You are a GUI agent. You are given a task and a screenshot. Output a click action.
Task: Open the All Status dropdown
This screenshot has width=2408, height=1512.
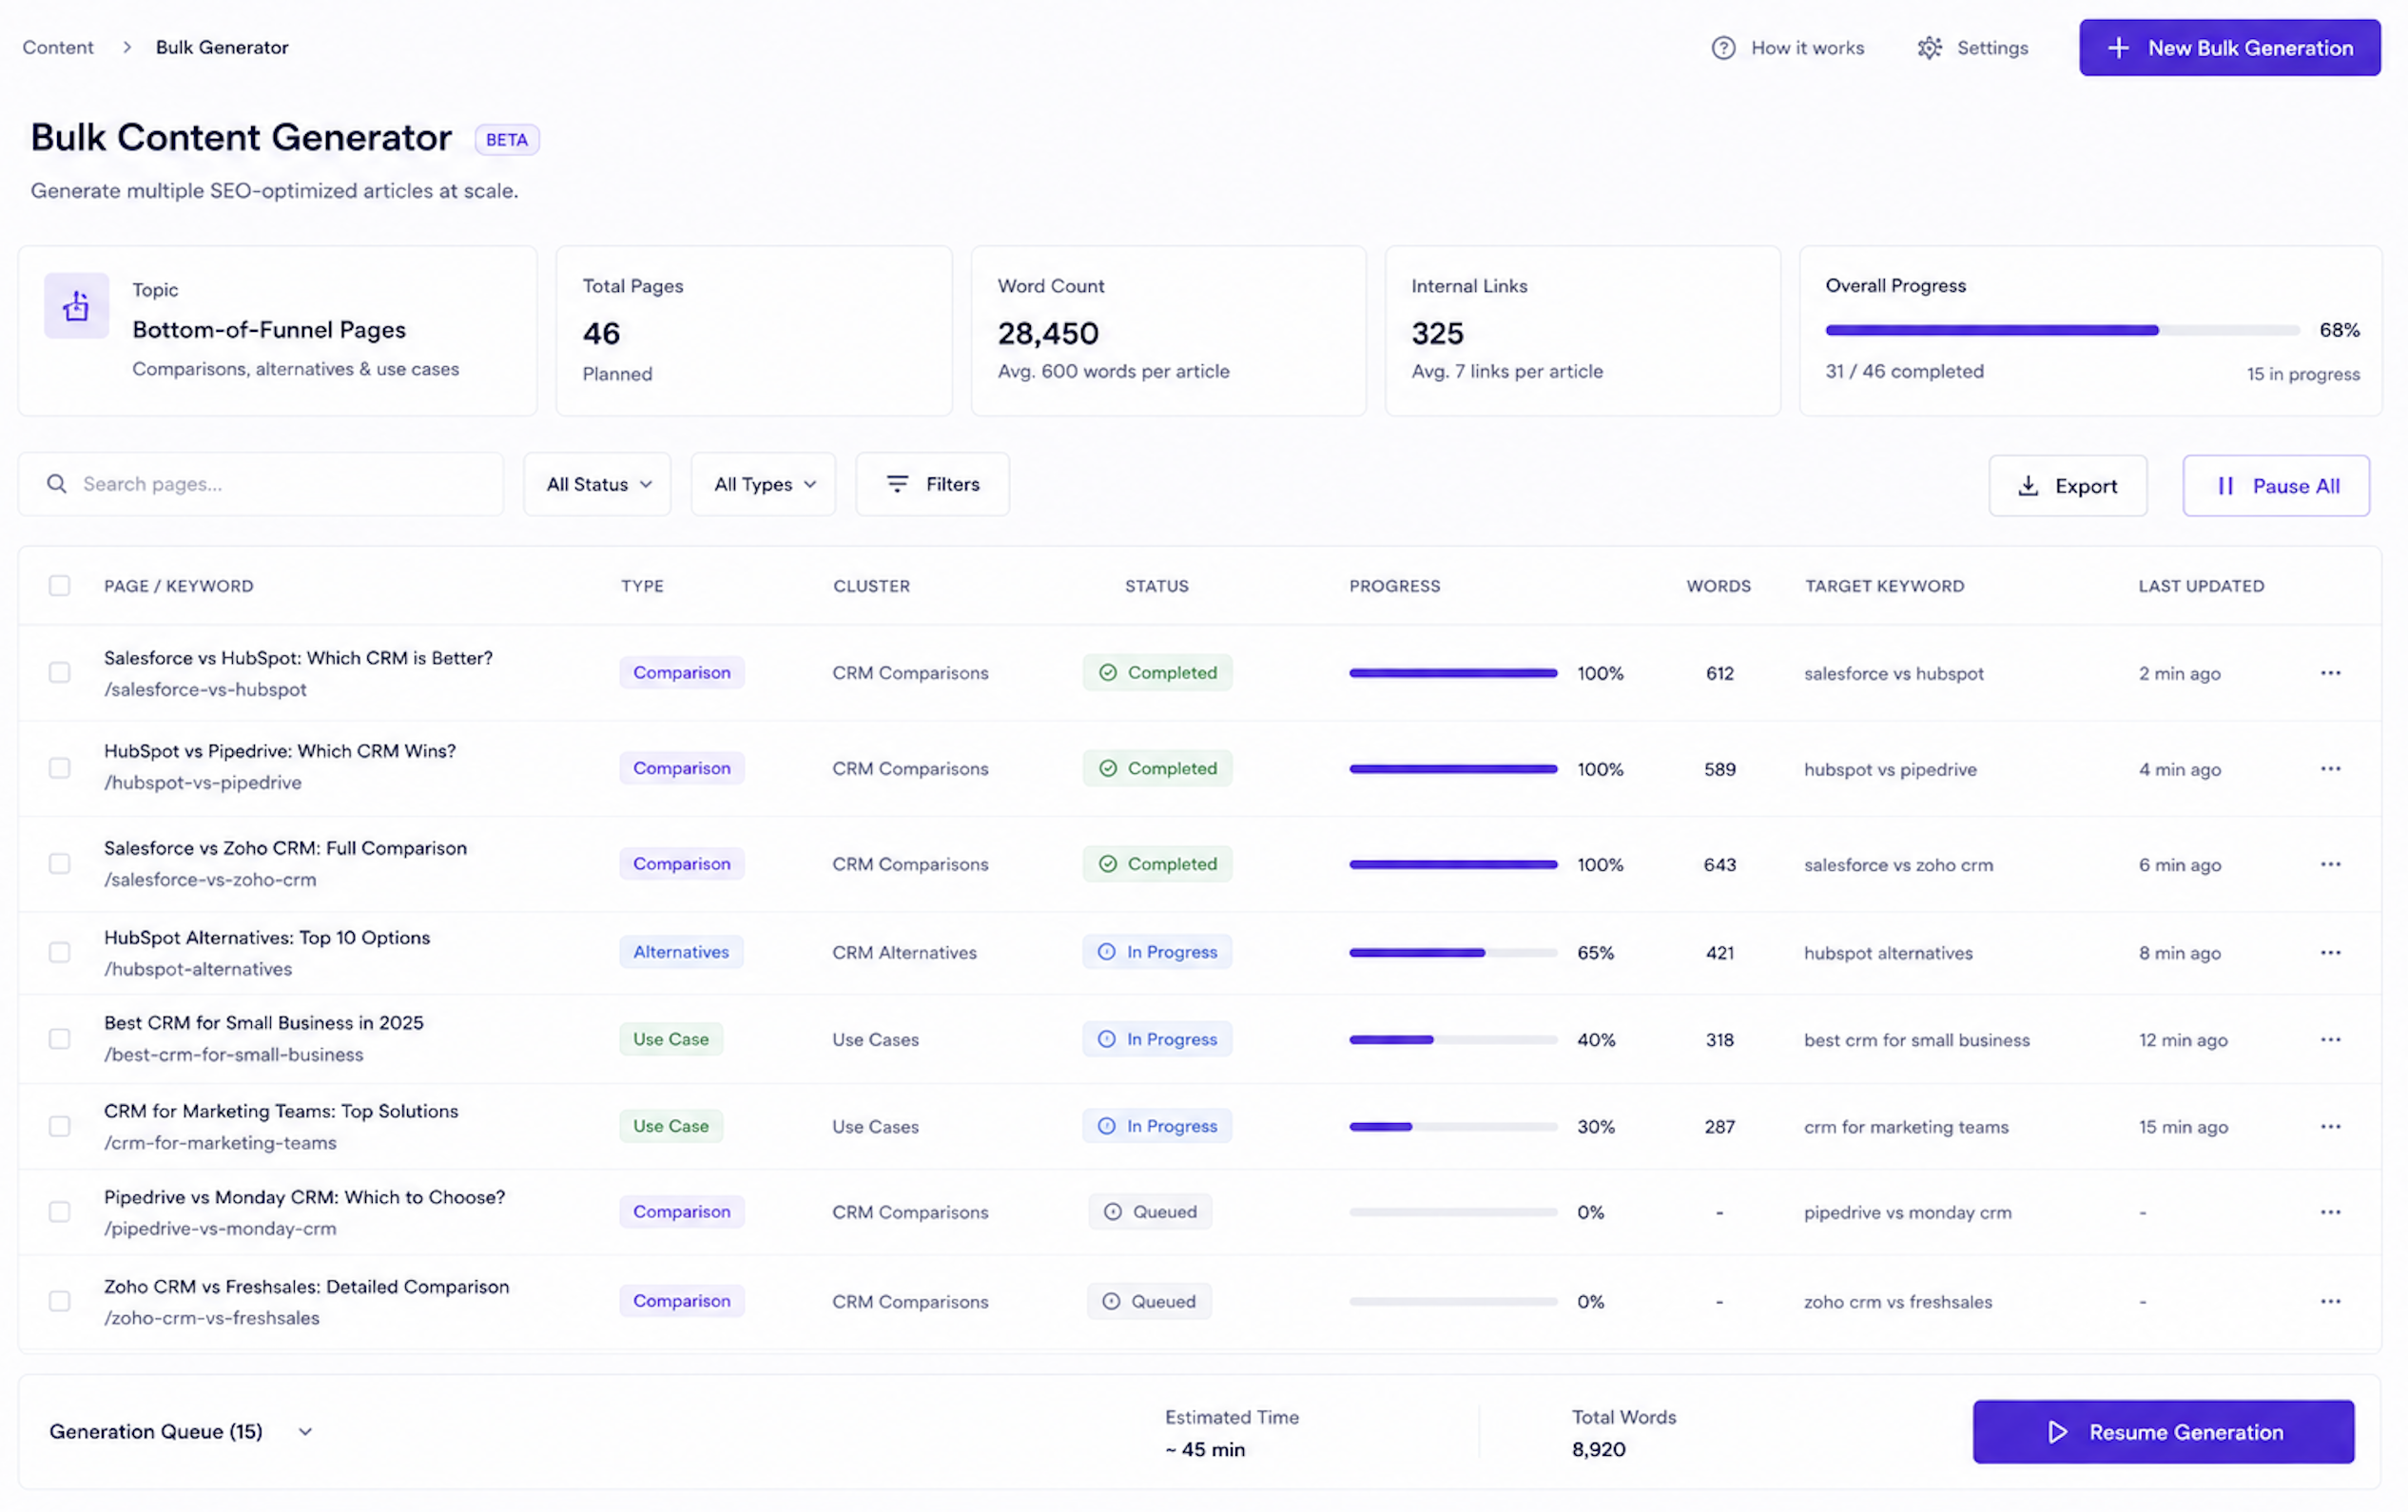point(597,484)
